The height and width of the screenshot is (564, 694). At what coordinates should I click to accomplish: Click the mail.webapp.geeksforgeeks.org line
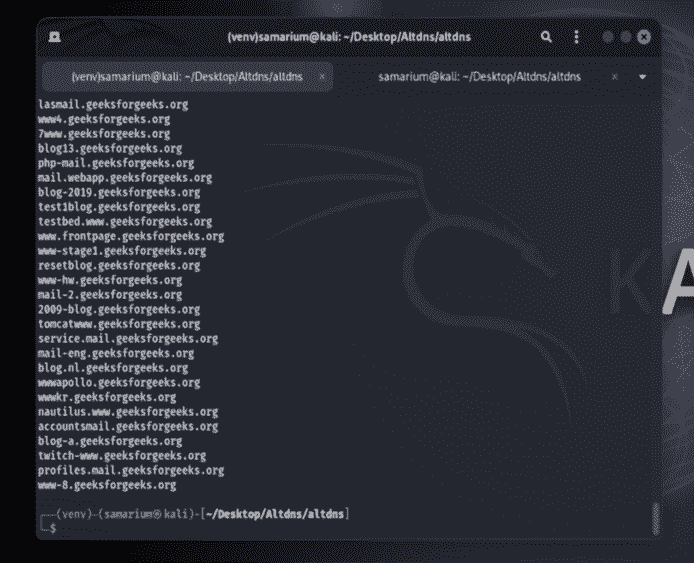[125, 178]
